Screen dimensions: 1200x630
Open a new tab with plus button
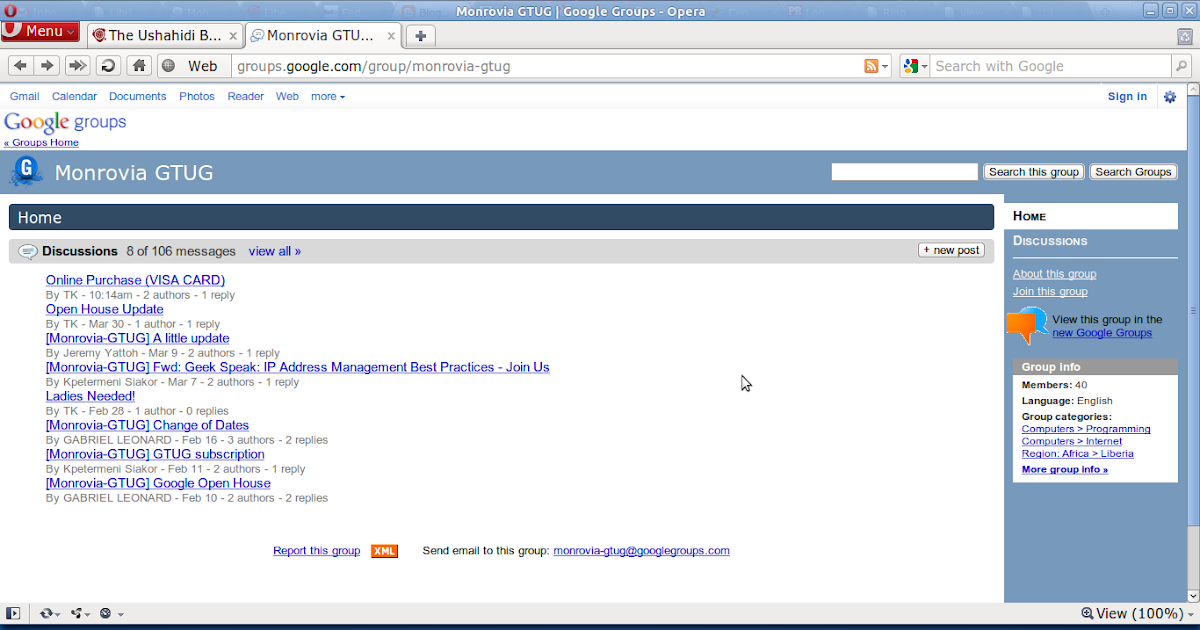coord(420,36)
